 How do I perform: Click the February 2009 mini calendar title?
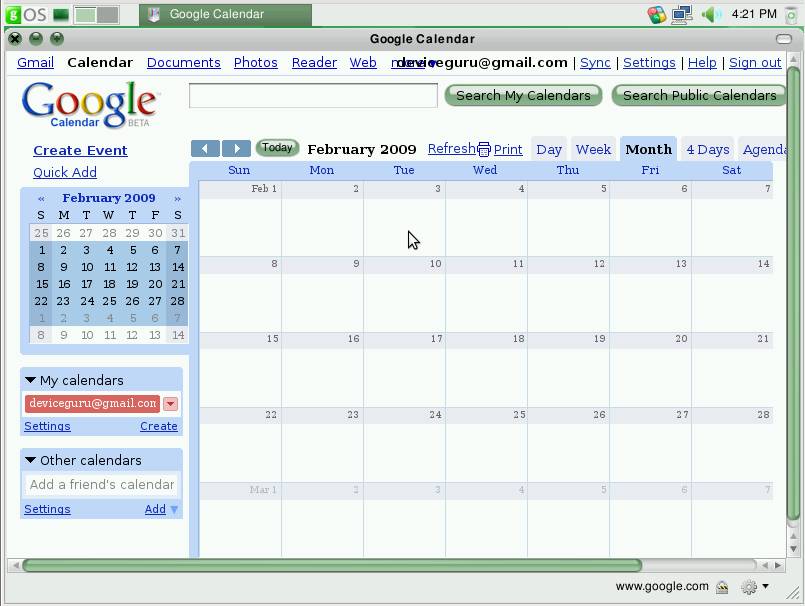click(x=109, y=198)
